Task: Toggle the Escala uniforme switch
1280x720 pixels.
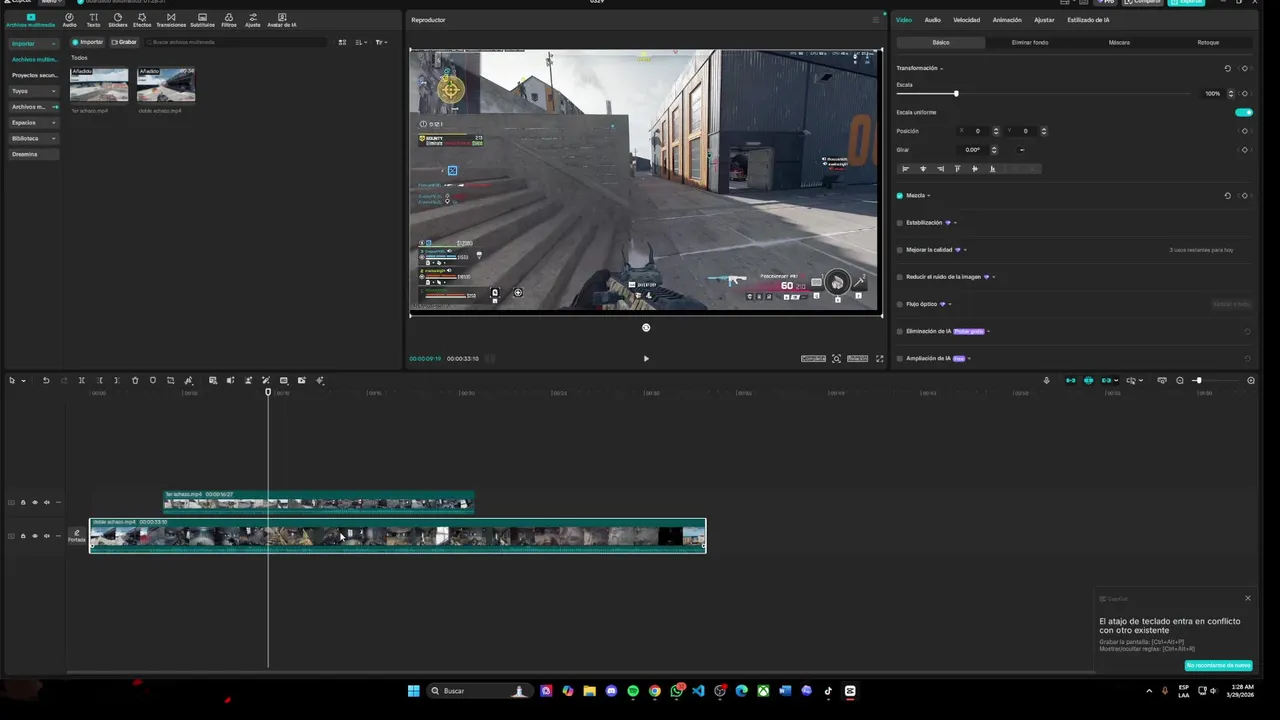Action: click(x=1244, y=112)
